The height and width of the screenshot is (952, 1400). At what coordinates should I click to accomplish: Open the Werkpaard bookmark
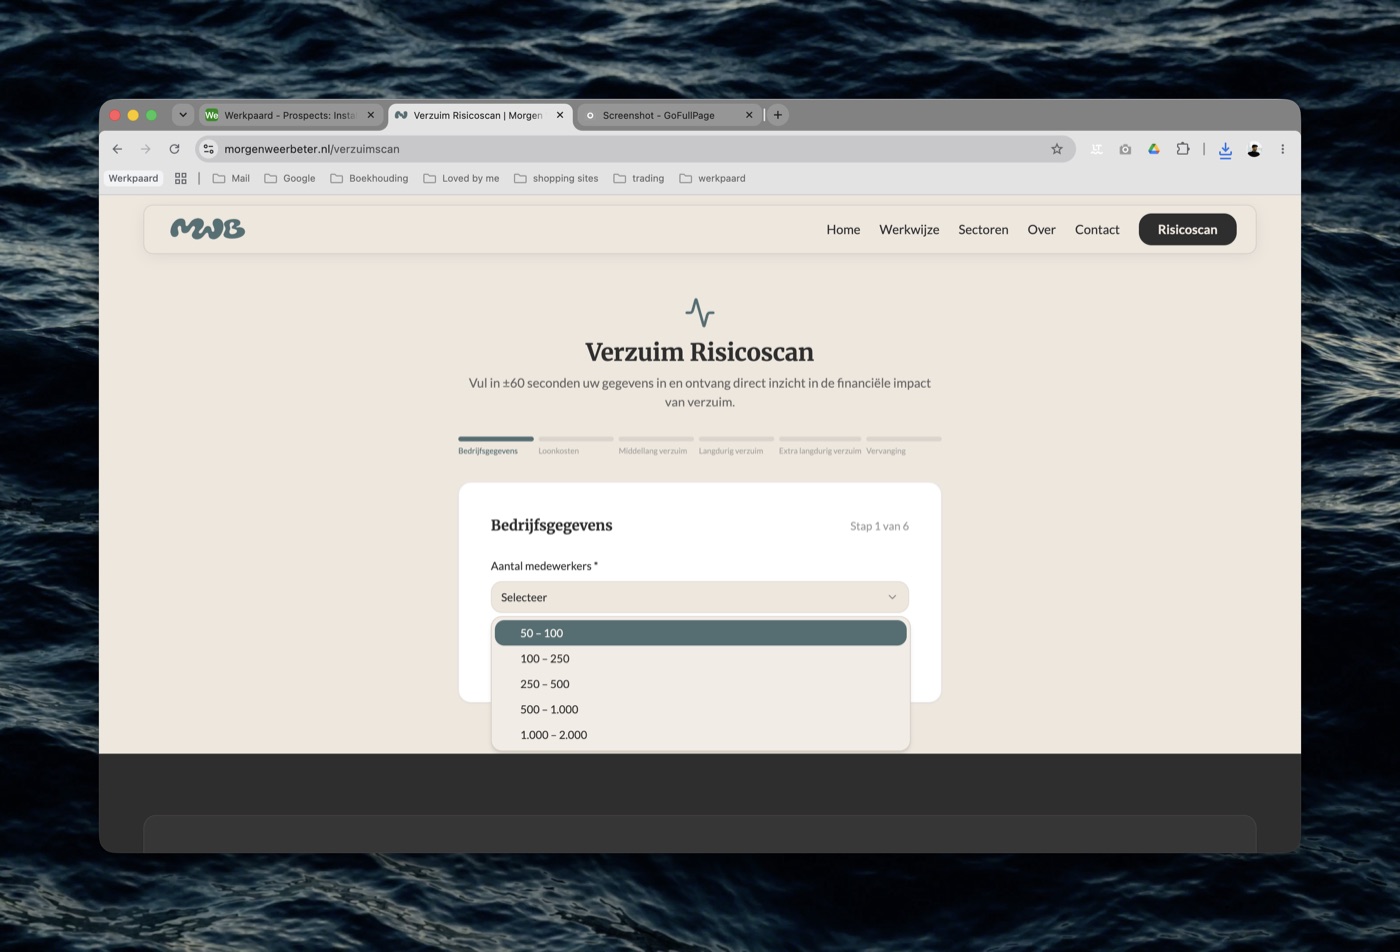(x=133, y=178)
